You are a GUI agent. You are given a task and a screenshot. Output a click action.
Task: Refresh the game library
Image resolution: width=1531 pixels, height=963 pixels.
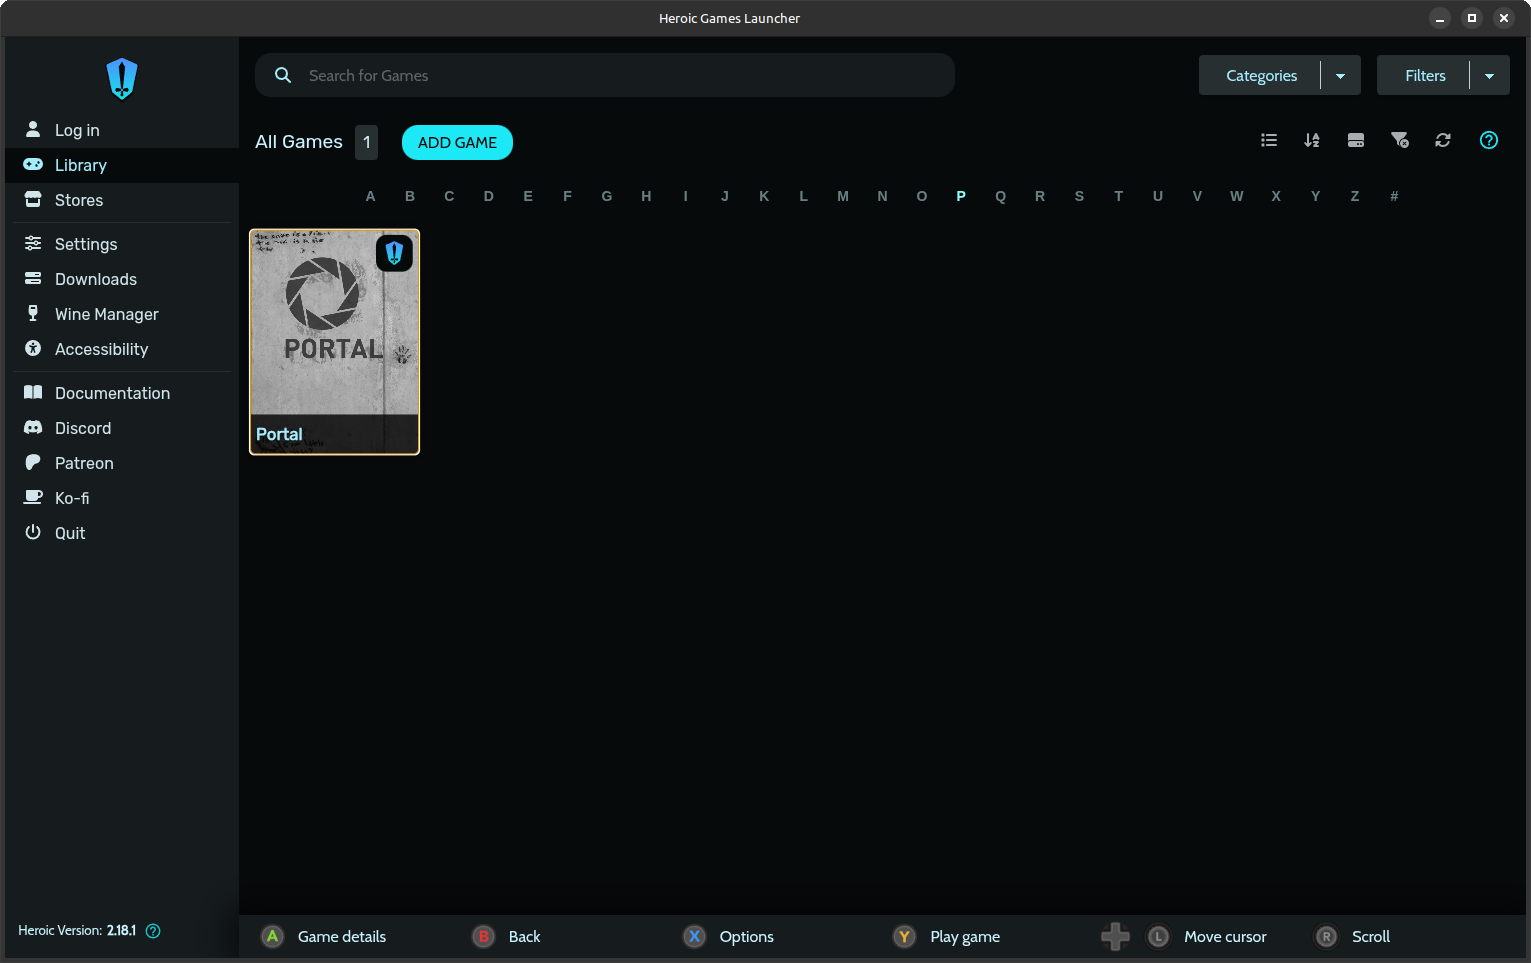click(x=1443, y=140)
